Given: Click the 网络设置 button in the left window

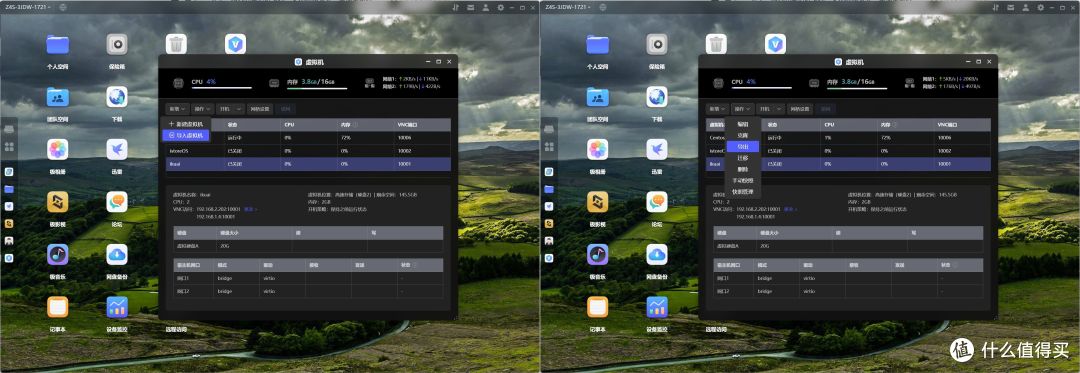Looking at the screenshot, I should point(260,109).
